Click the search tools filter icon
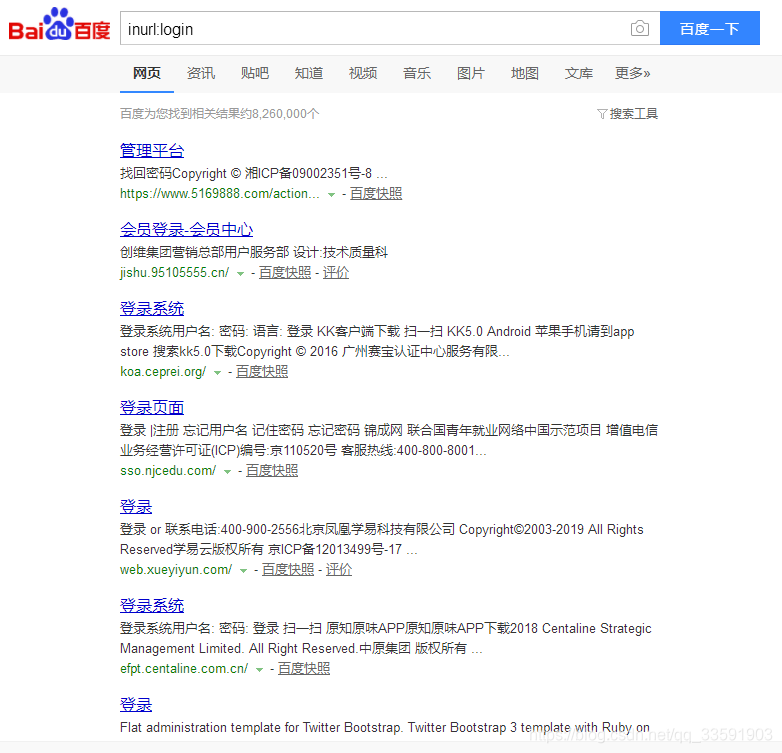Viewport: 782px width, 753px height. (602, 114)
